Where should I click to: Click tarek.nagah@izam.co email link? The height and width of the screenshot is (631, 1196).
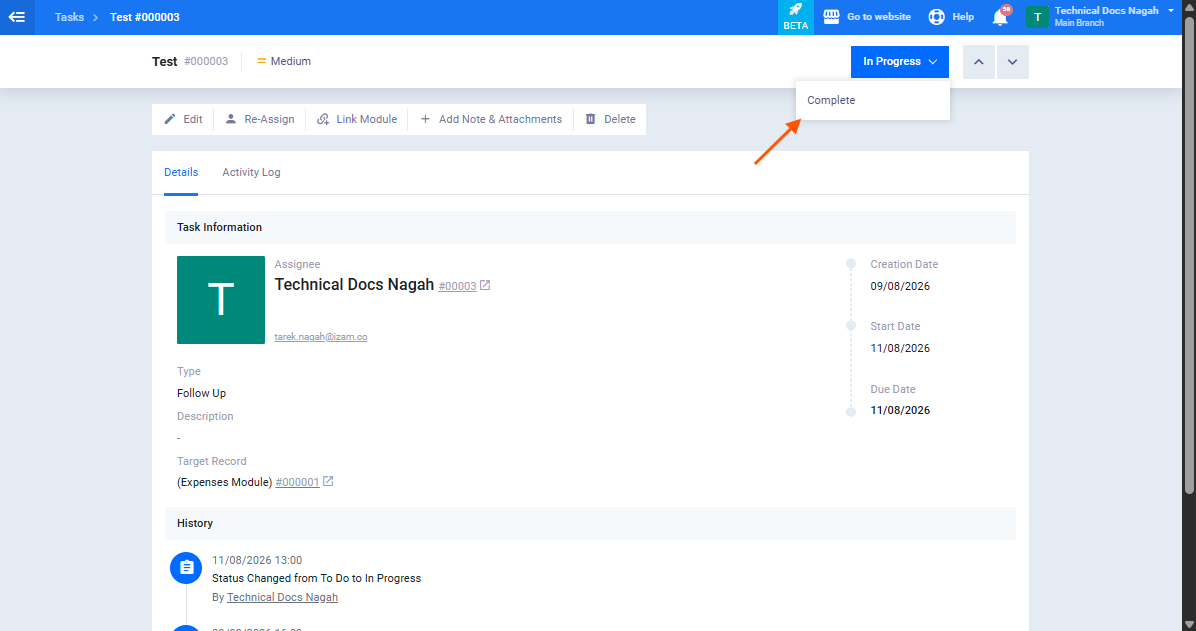320,336
